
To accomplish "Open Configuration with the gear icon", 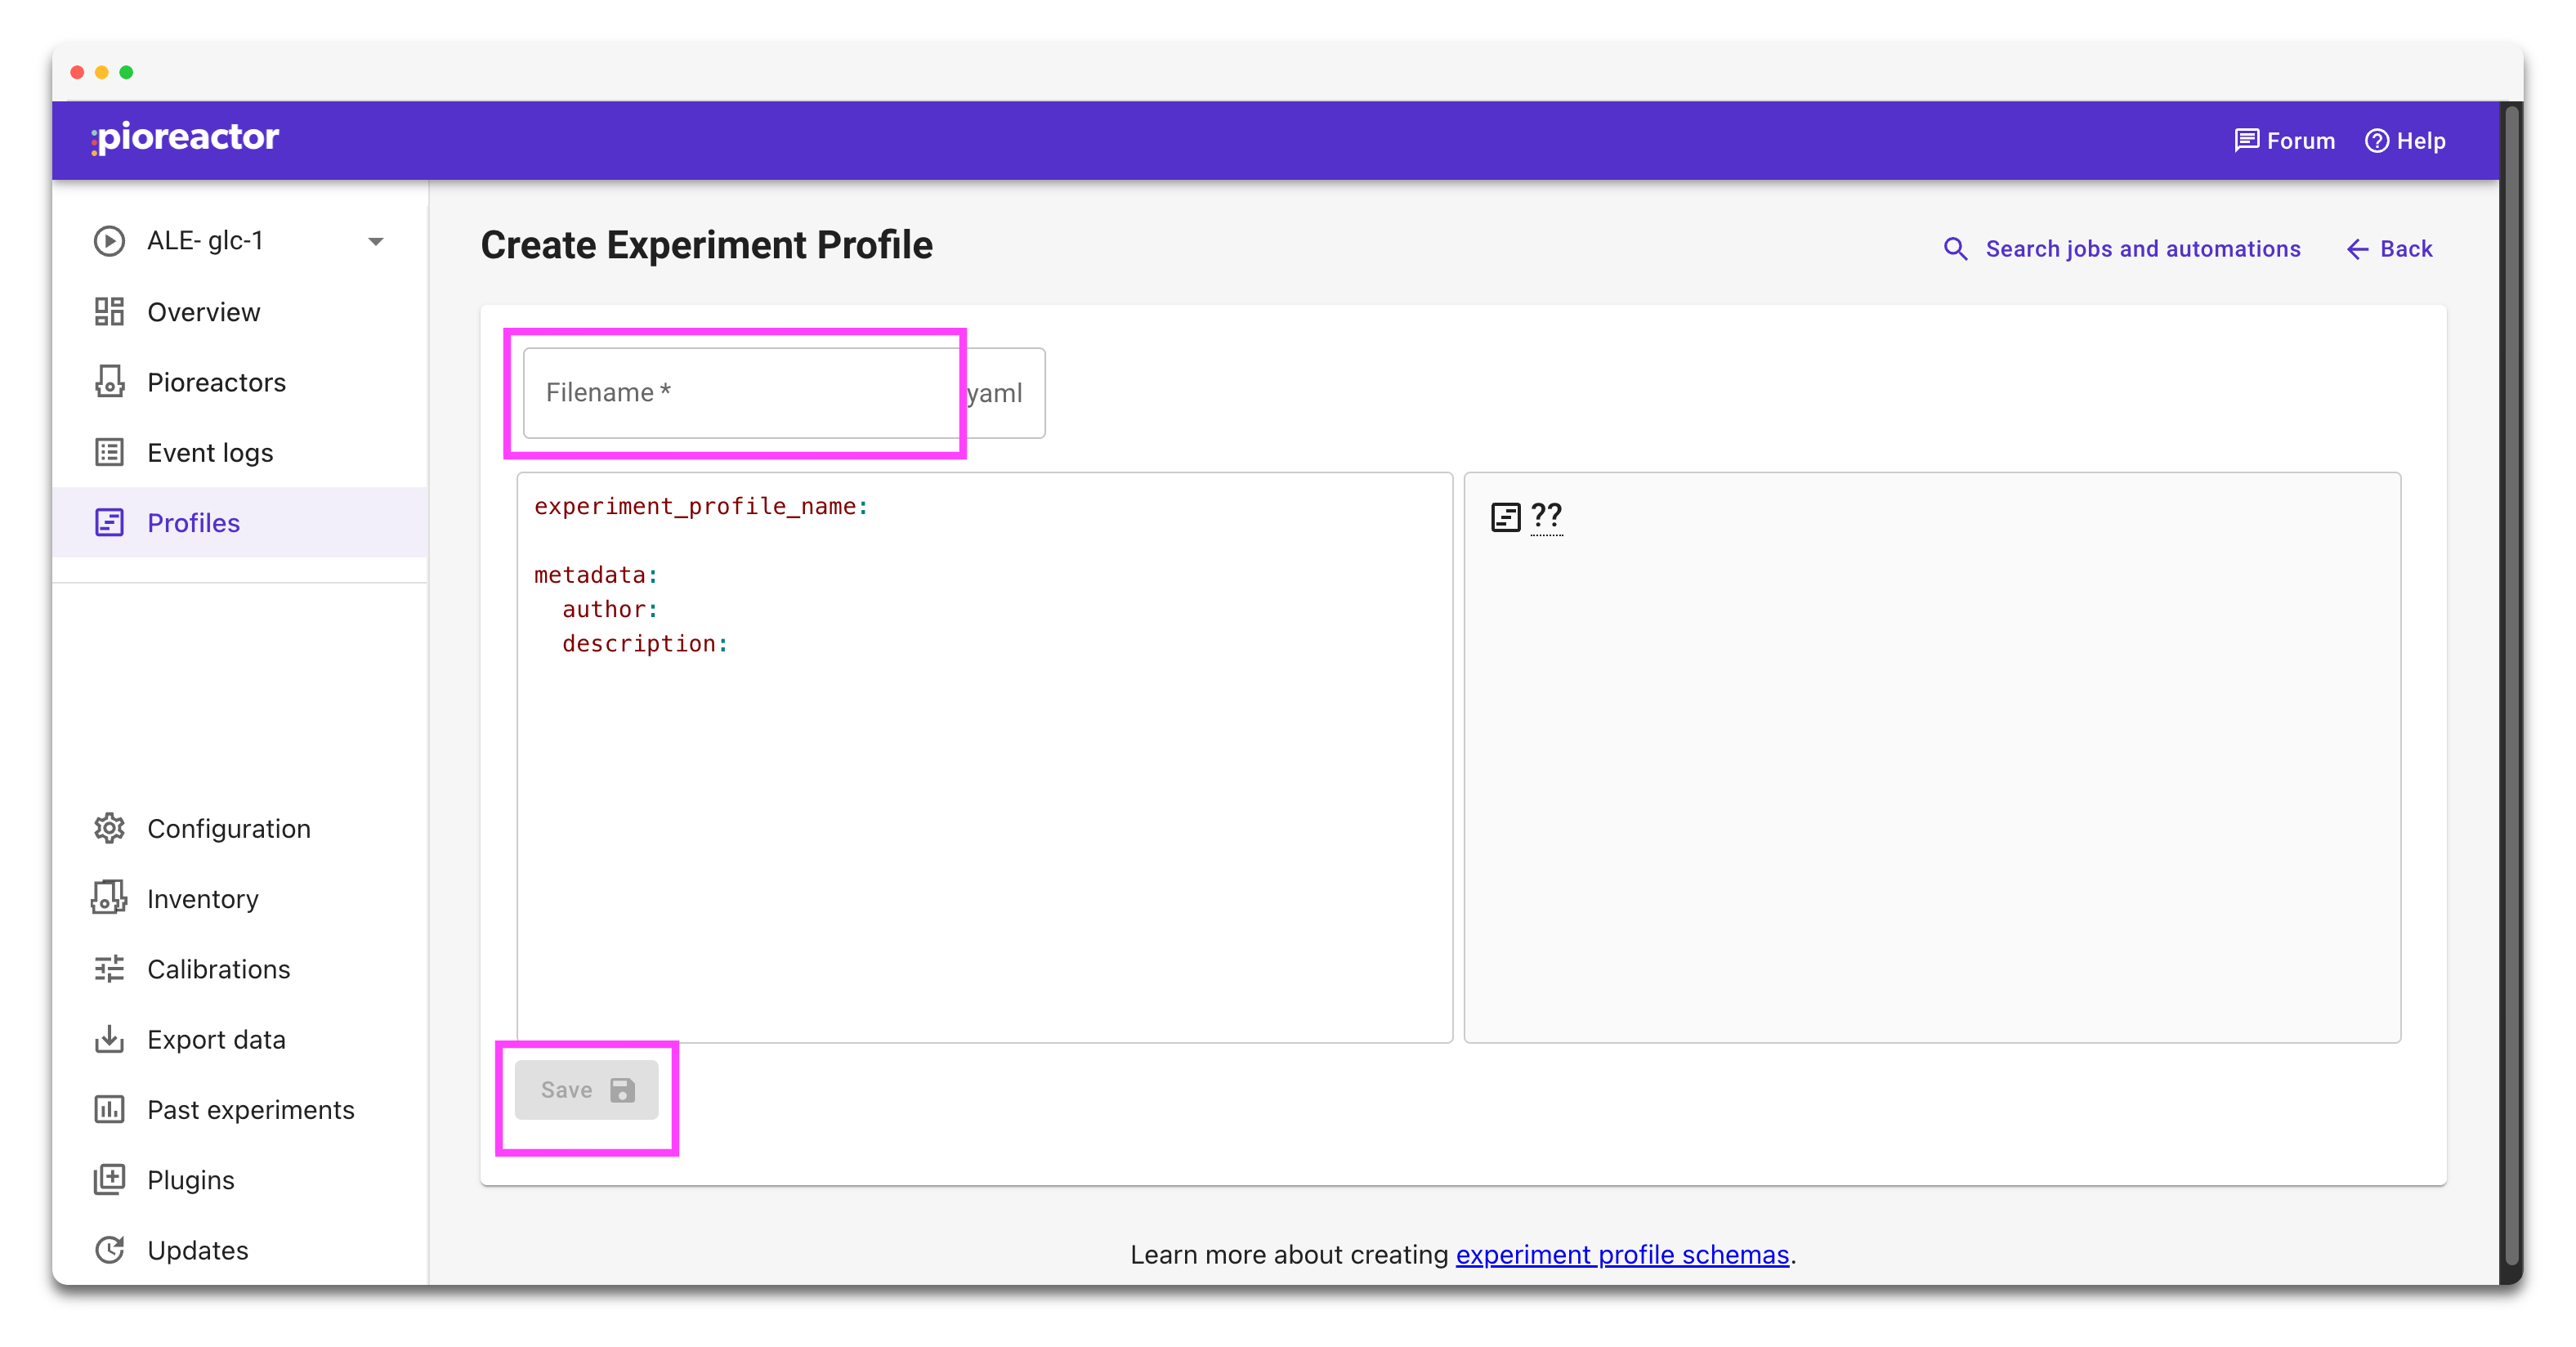I will 109,828.
